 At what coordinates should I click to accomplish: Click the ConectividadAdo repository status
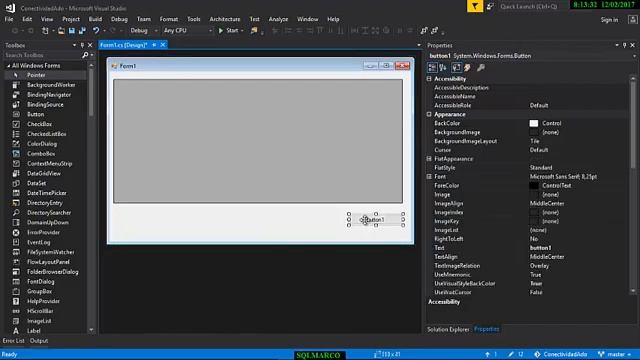click(560, 354)
